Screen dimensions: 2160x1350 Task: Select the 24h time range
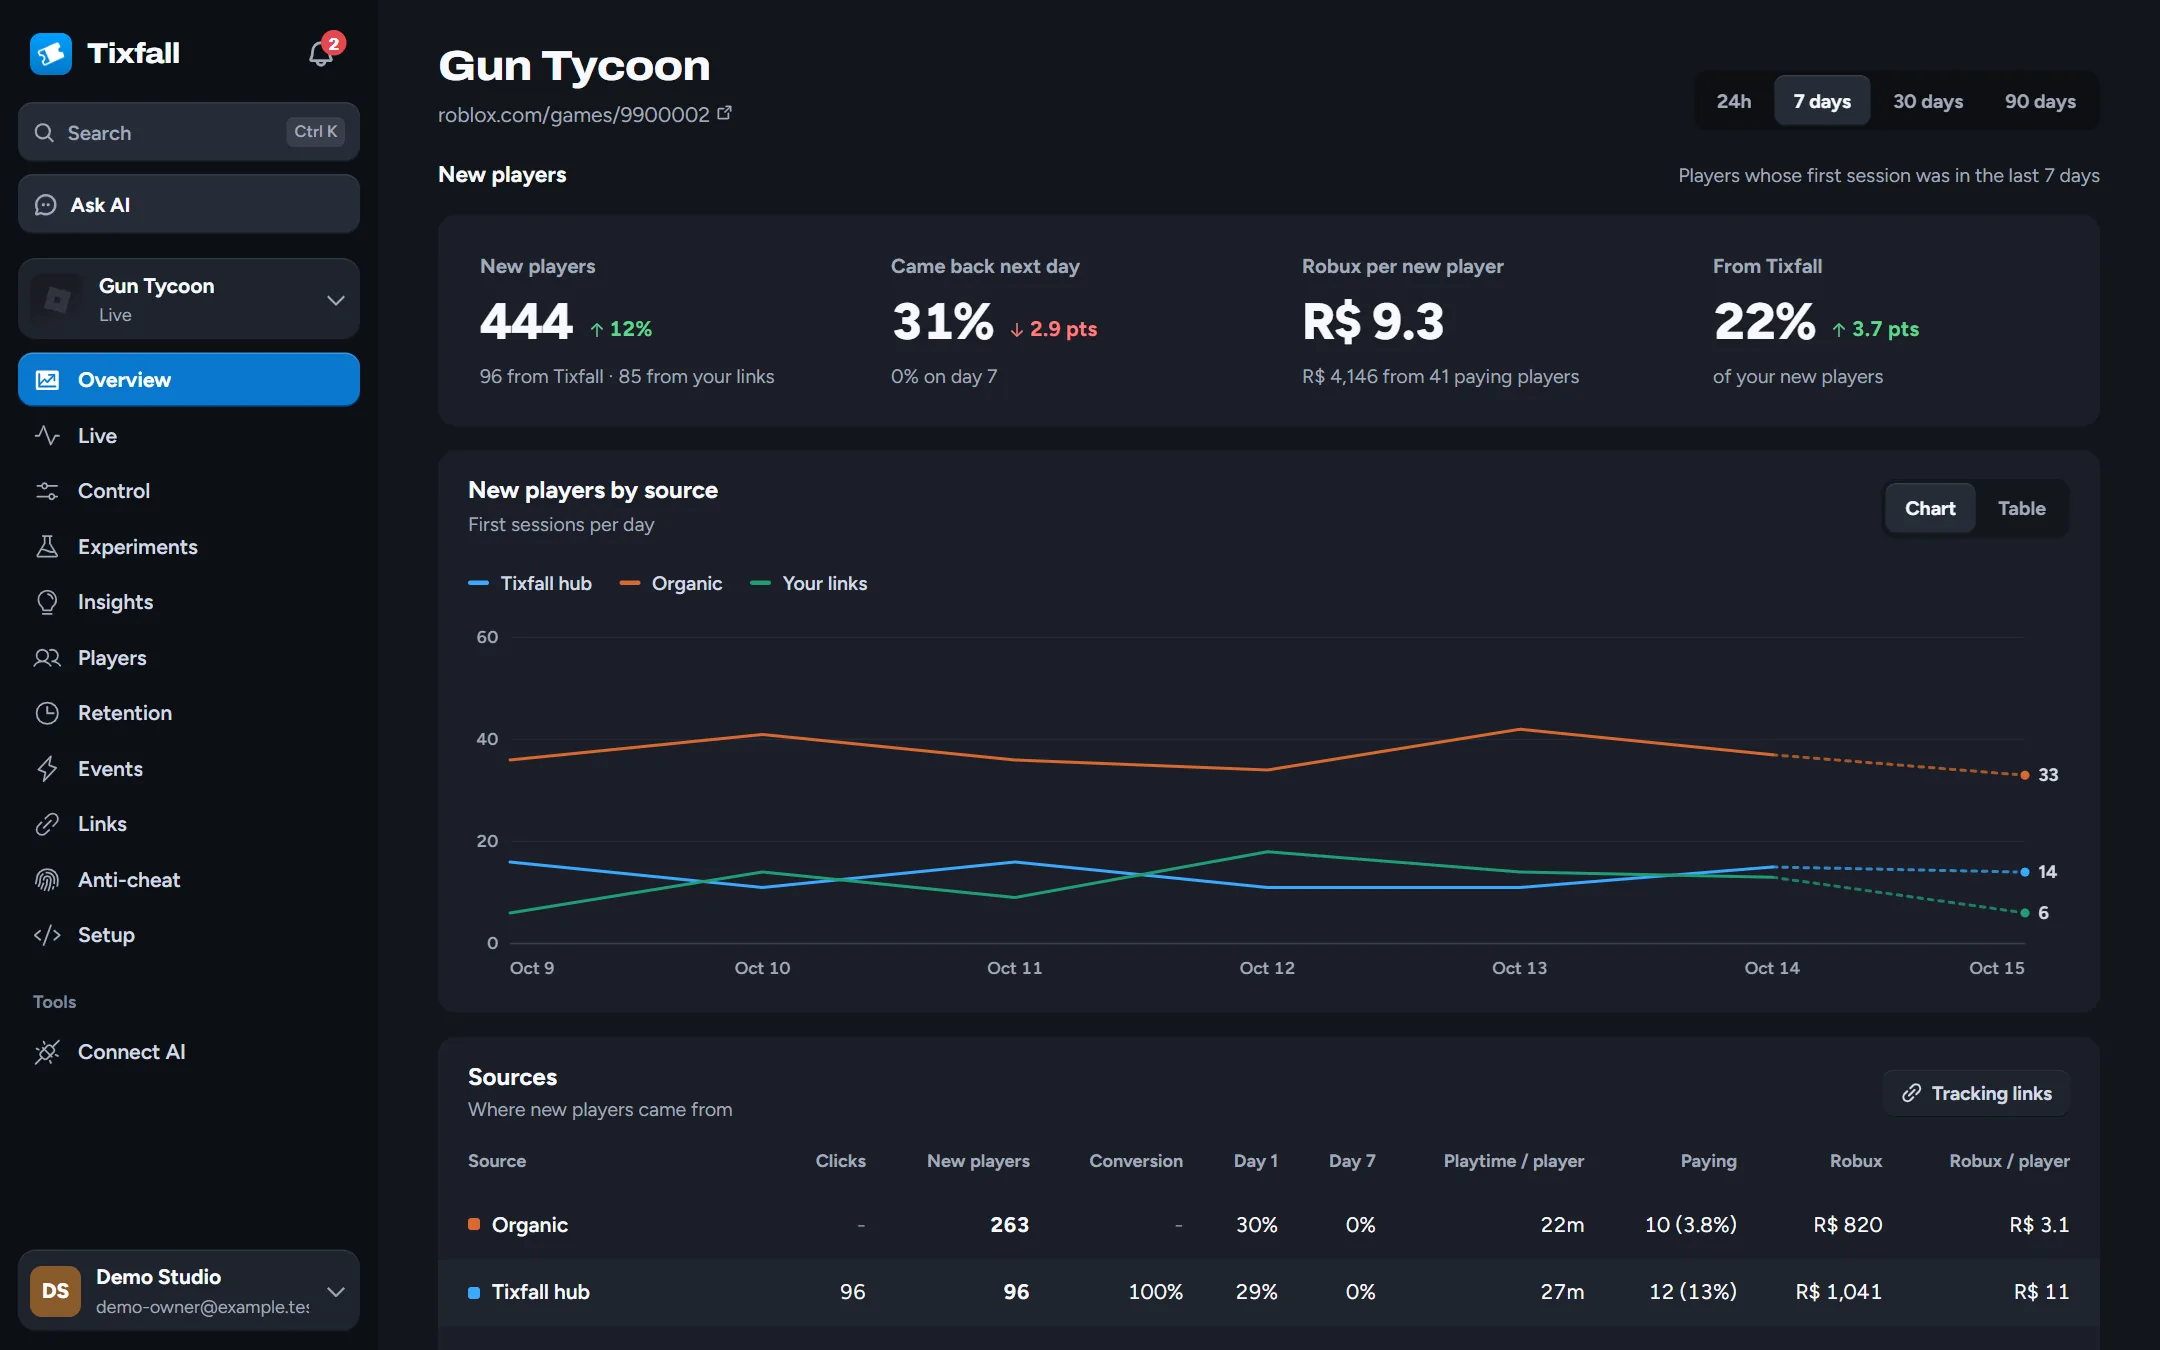tap(1734, 101)
